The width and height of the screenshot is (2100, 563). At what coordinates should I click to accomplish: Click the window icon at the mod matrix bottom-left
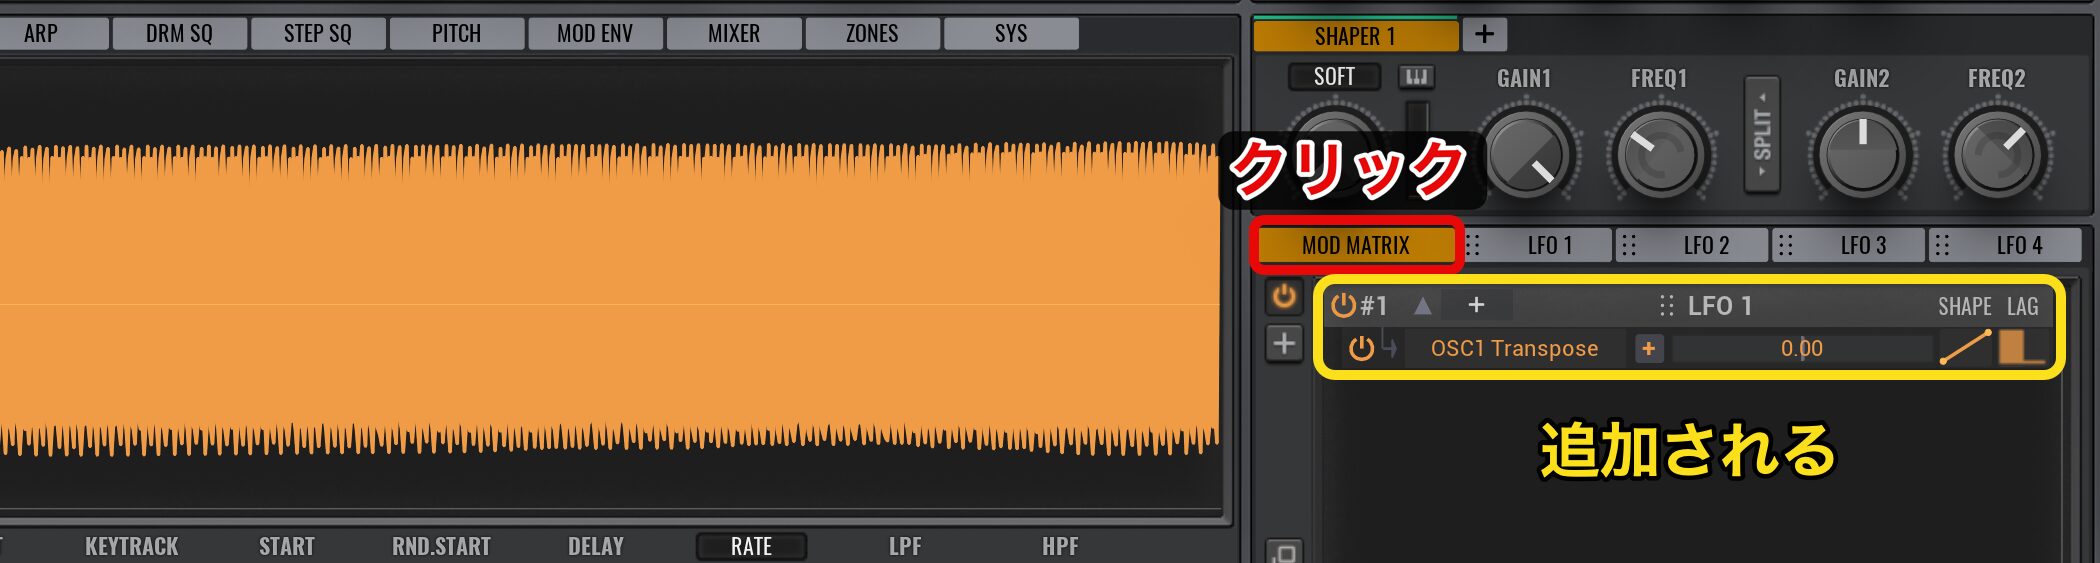click(1284, 552)
